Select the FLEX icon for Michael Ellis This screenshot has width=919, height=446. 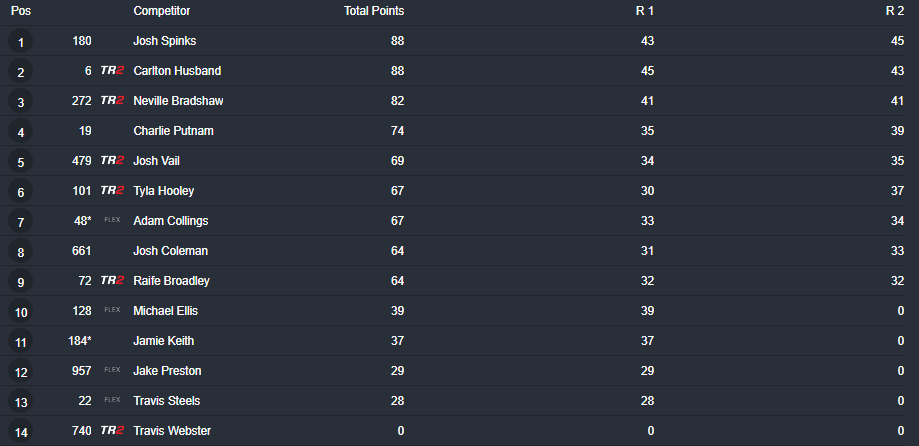pyautogui.click(x=112, y=309)
